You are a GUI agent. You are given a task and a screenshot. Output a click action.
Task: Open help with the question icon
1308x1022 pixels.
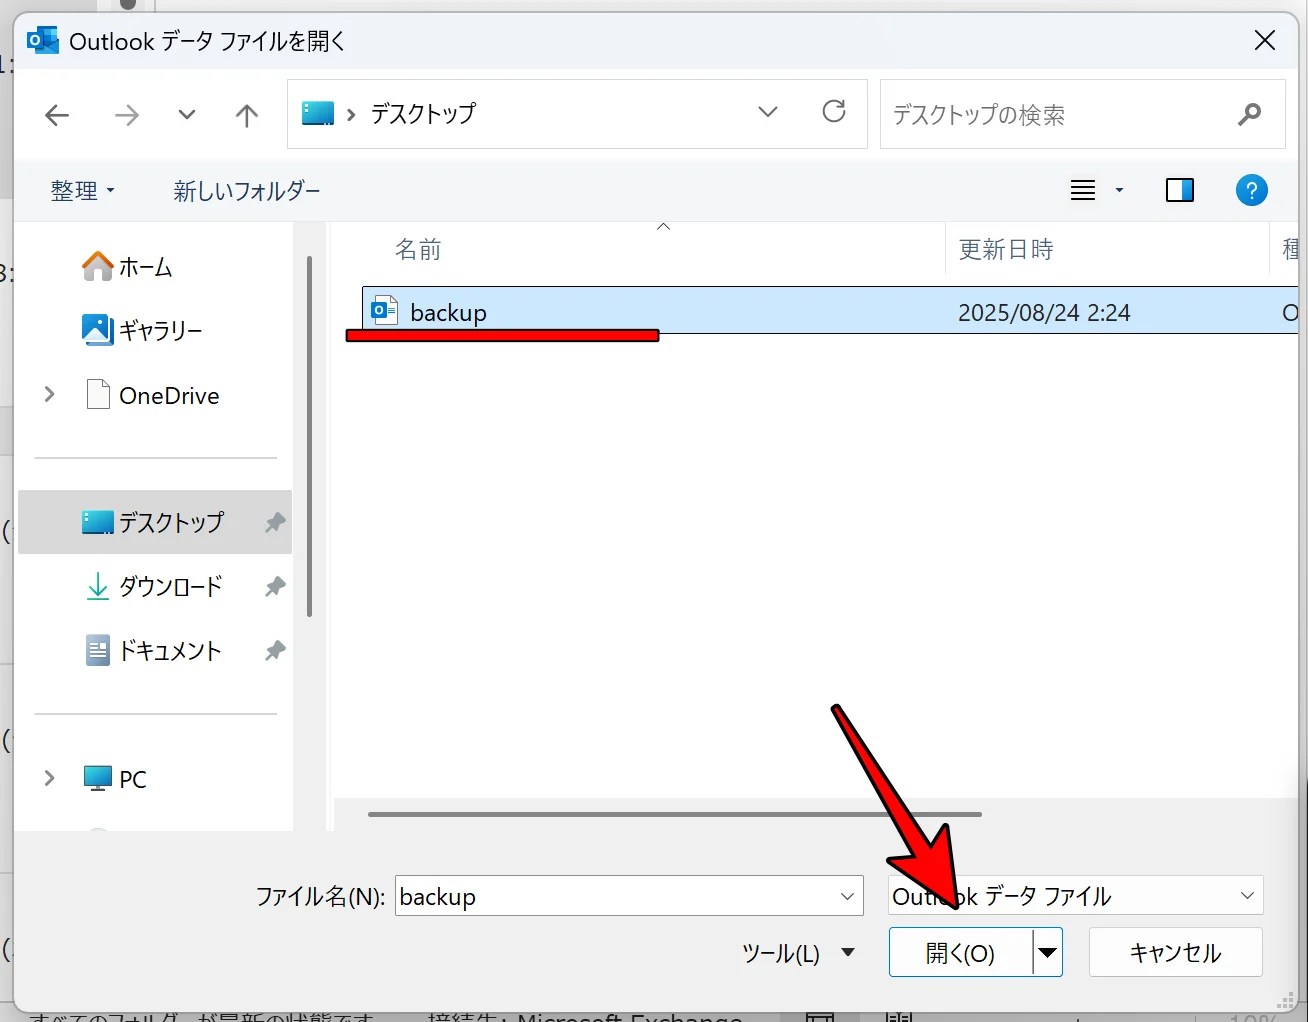[x=1251, y=190]
